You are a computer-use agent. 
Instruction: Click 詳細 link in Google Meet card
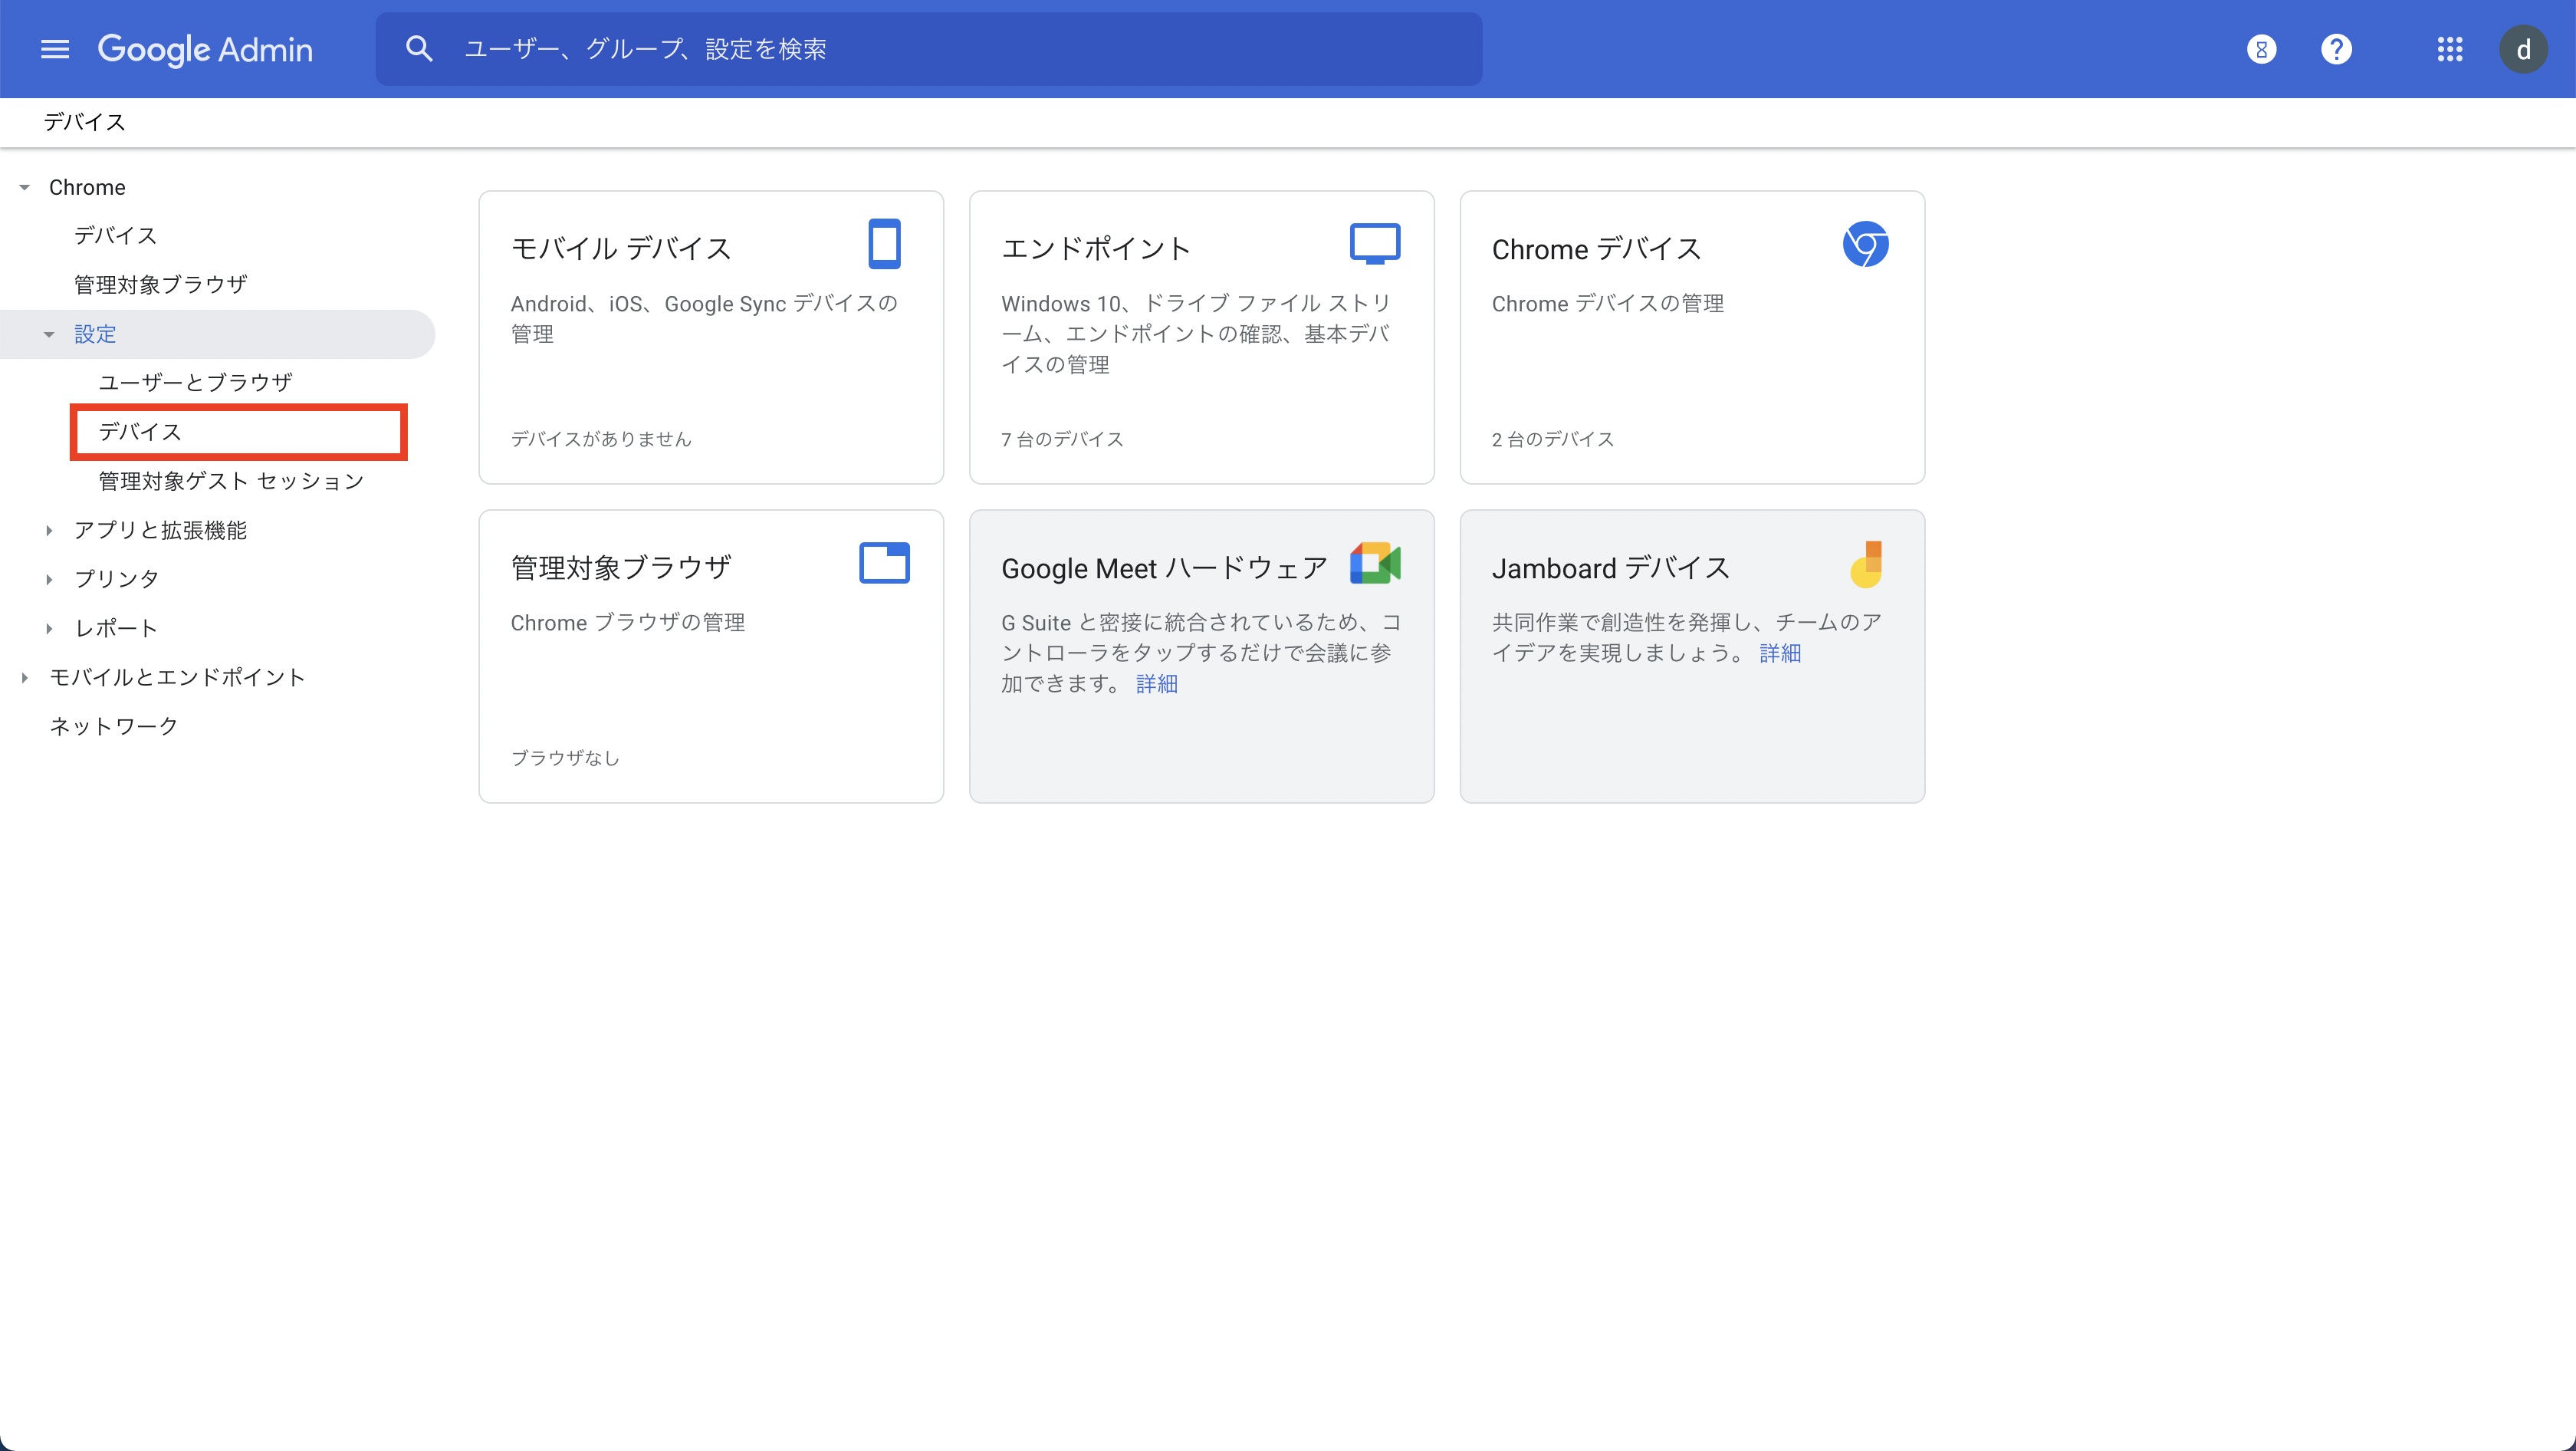coord(1157,684)
